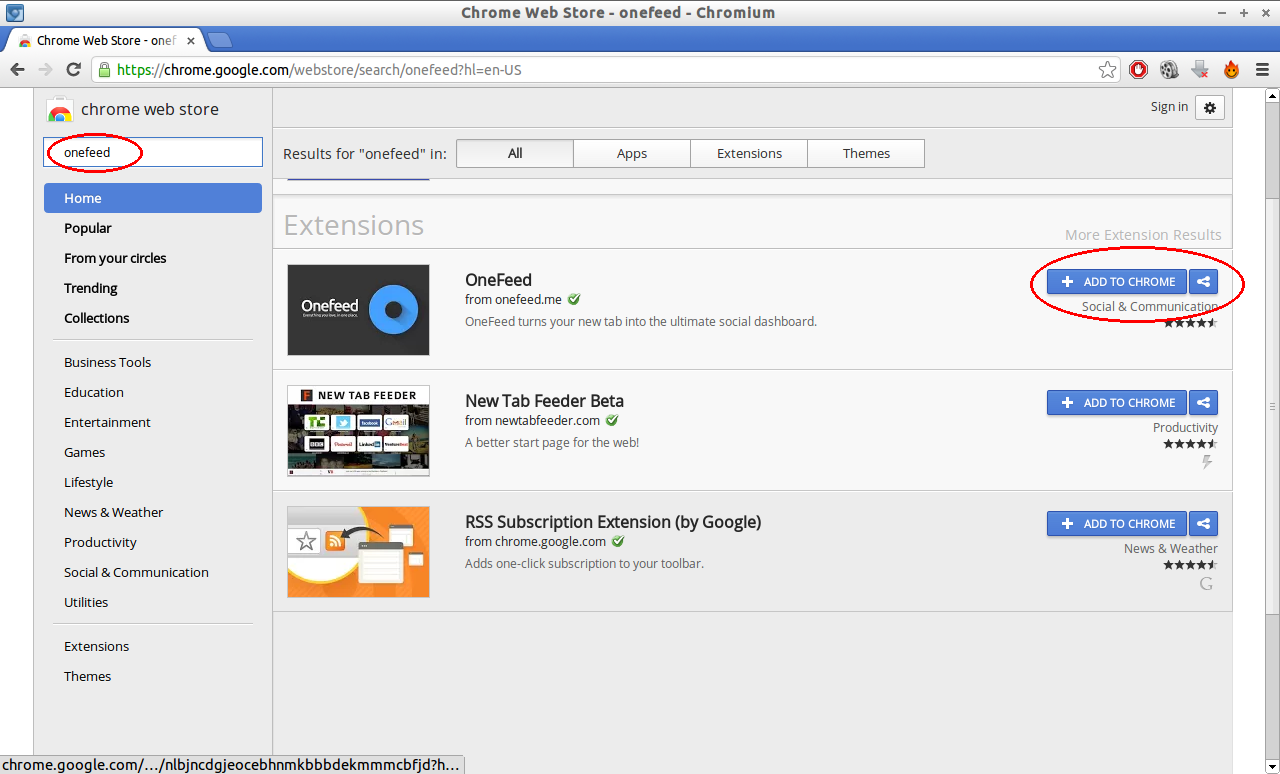The image size is (1280, 774).
Task: Click the Google G icon under News & Weather
Action: point(1206,583)
